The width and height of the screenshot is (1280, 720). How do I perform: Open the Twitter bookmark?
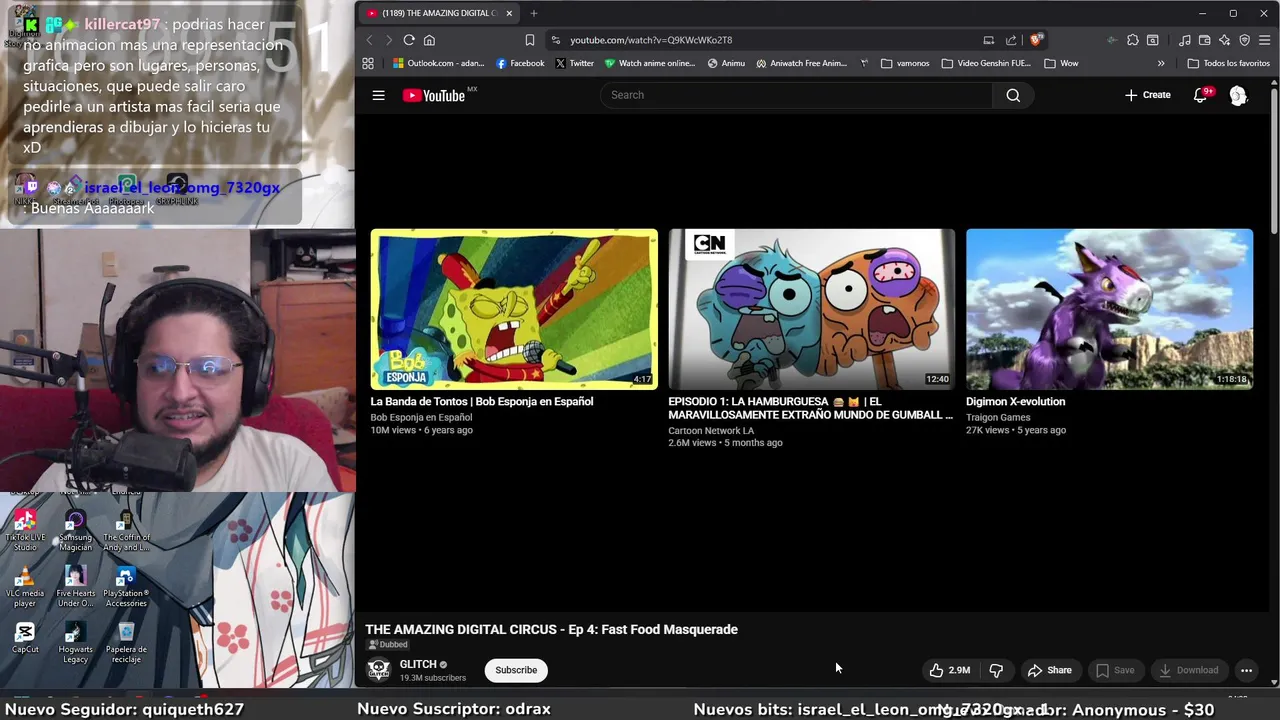pyautogui.click(x=575, y=63)
